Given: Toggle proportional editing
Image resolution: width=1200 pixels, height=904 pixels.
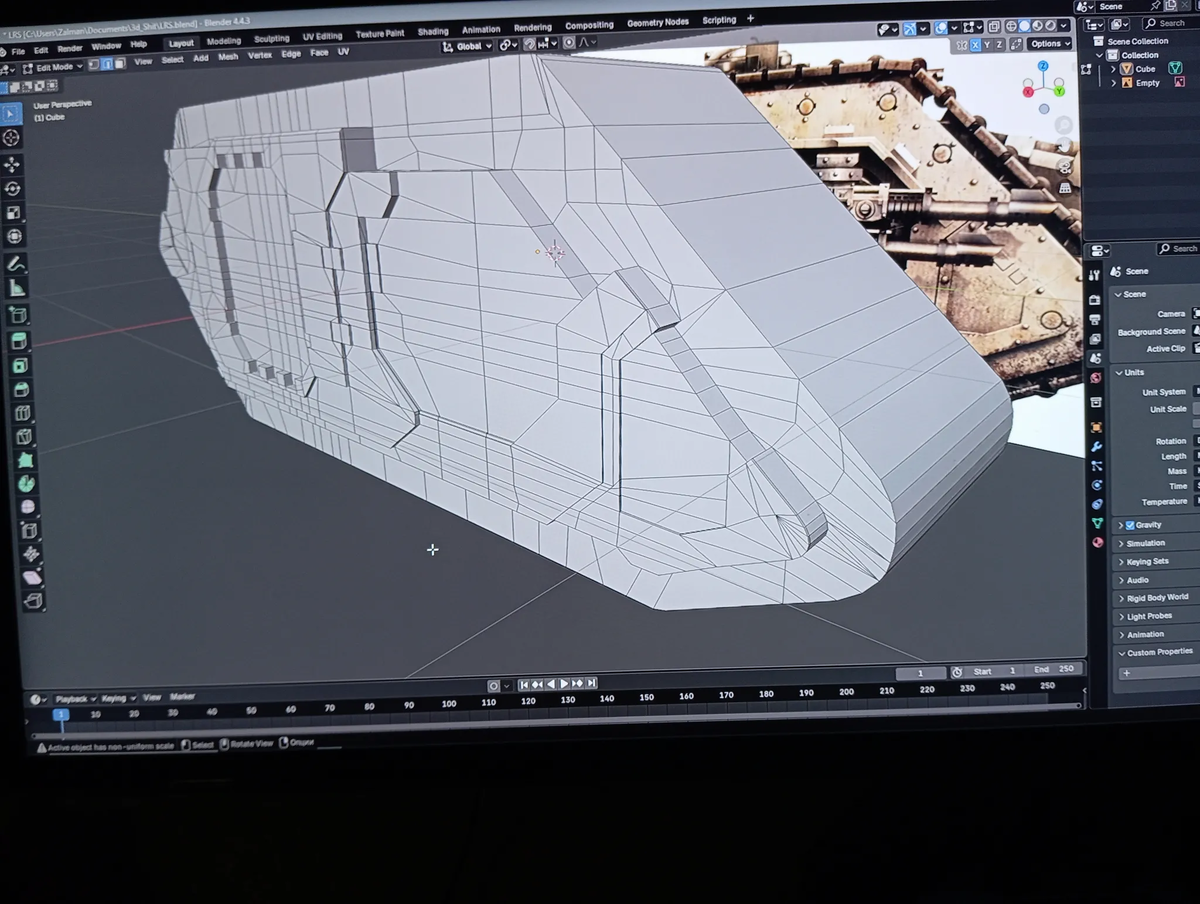Looking at the screenshot, I should 569,43.
